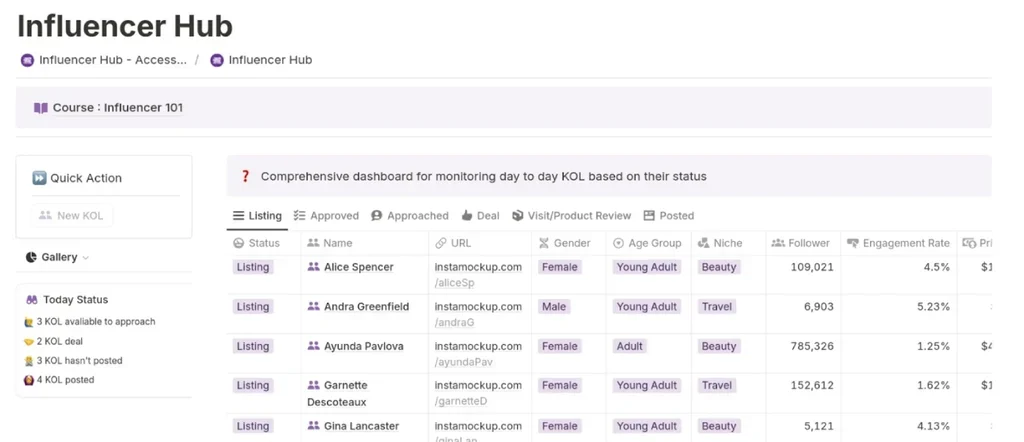The height and width of the screenshot is (442, 1024).
Task: Click the Engagement Rate column header
Action: (x=899, y=243)
